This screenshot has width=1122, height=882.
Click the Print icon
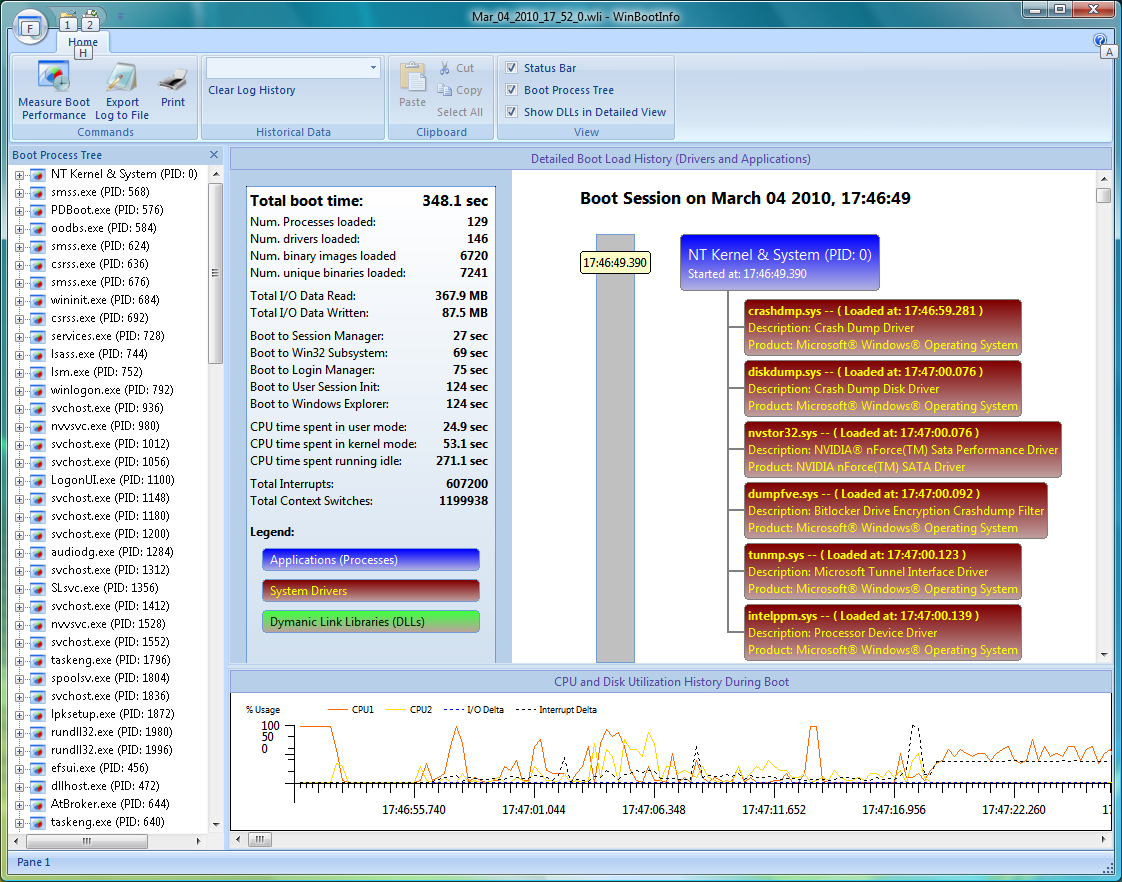(172, 79)
